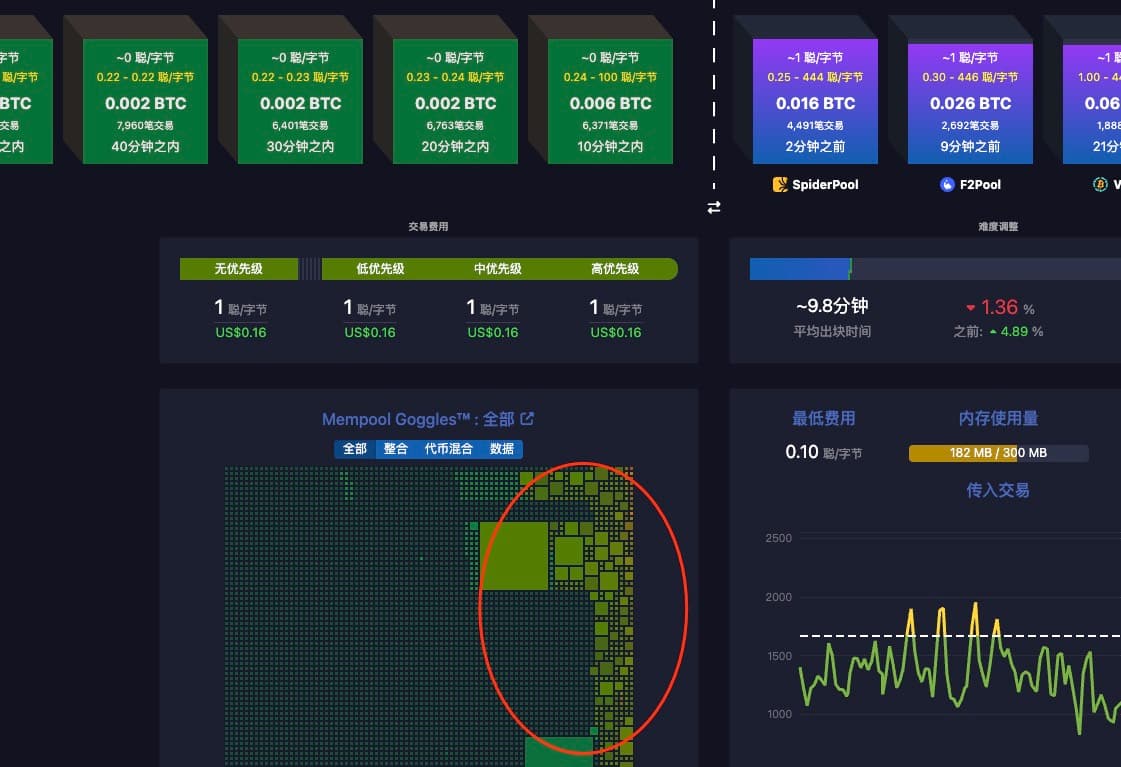
Task: Open the Mempool Goggles external link icon
Action: [x=528, y=419]
